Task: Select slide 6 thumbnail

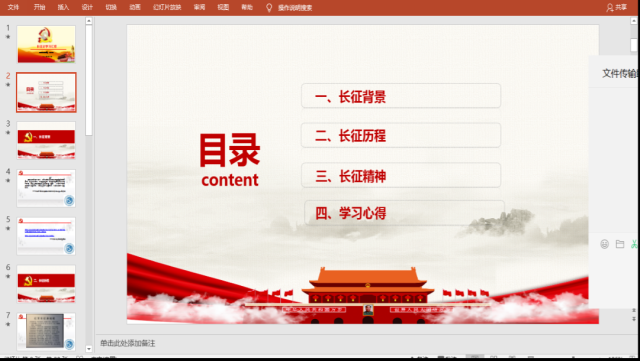Action: pos(46,284)
